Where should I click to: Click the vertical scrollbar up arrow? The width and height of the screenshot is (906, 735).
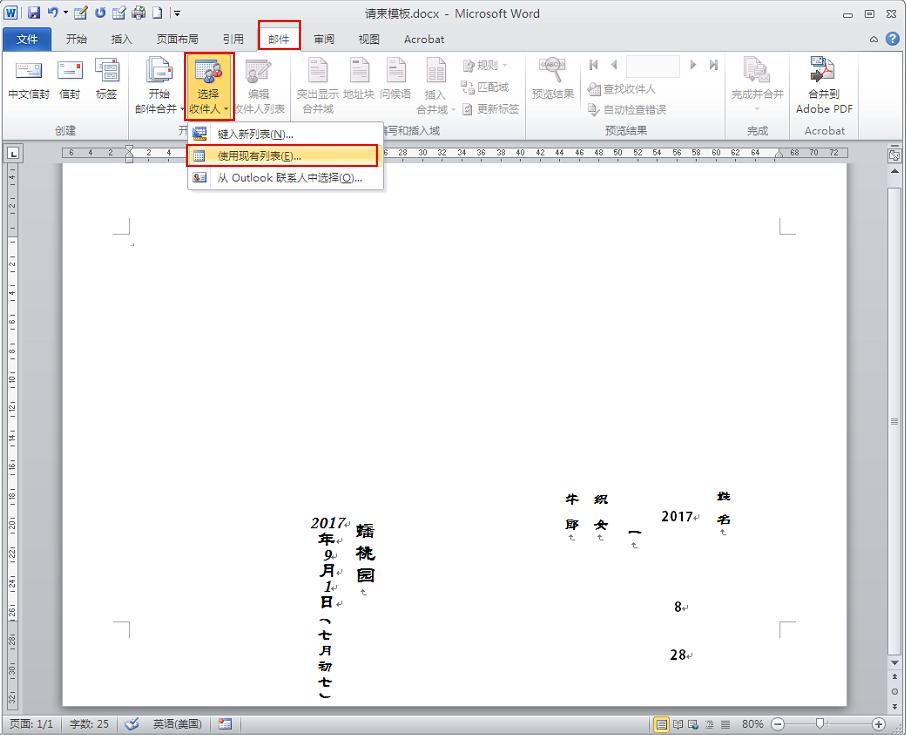(x=894, y=172)
